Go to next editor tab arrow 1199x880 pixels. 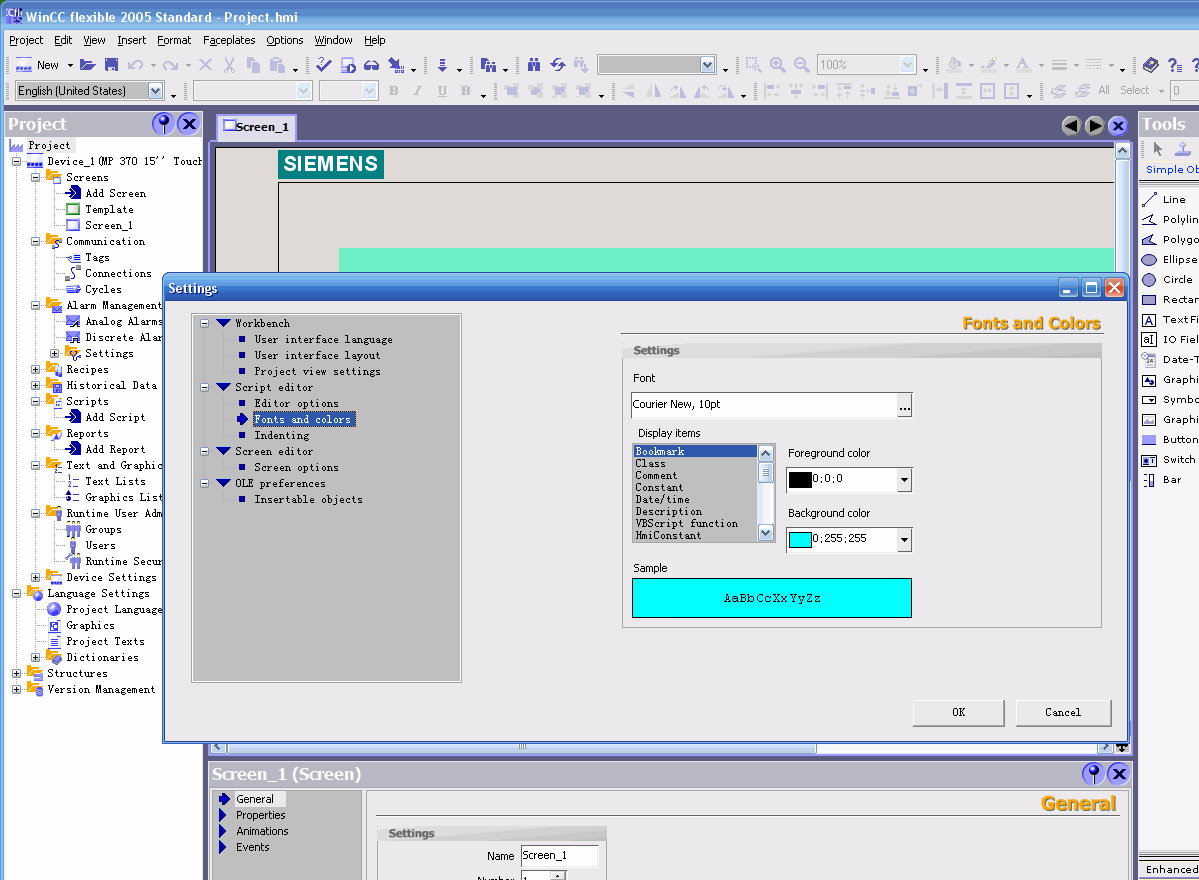(1095, 125)
